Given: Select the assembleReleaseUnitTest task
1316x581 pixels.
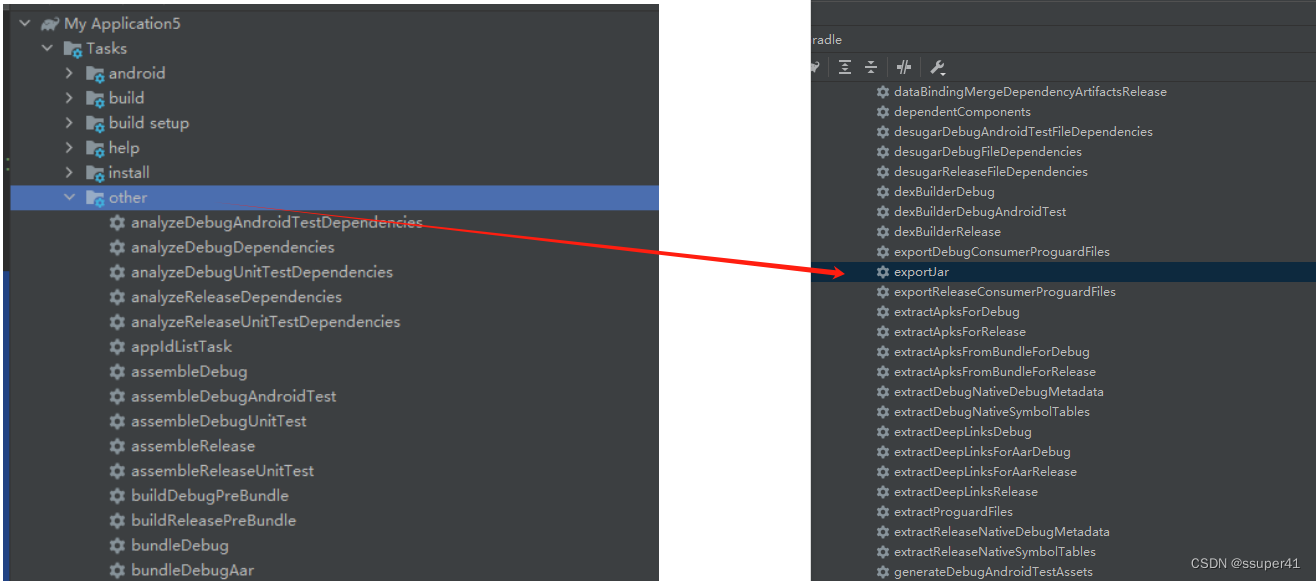Looking at the screenshot, I should 222,471.
